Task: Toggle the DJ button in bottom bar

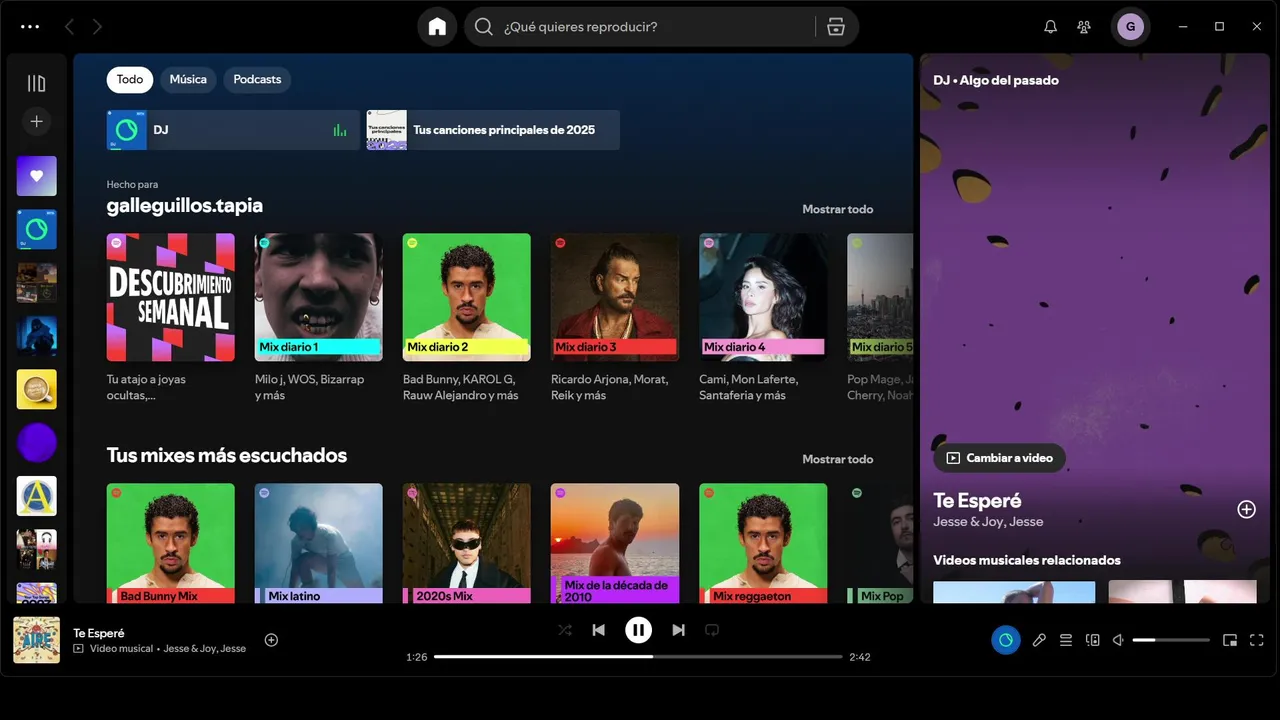Action: [x=1006, y=640]
